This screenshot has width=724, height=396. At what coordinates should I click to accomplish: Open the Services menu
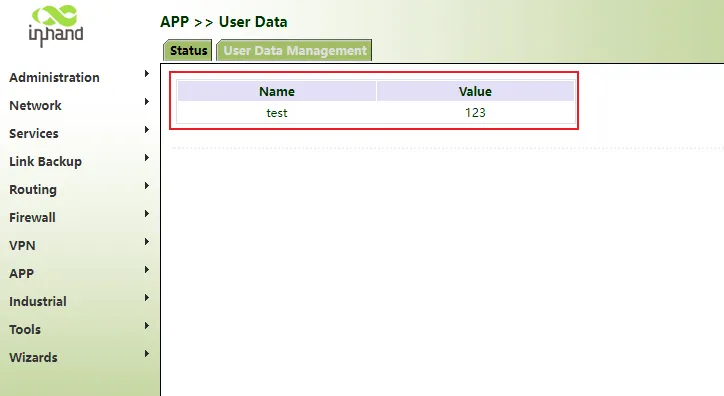(x=34, y=134)
